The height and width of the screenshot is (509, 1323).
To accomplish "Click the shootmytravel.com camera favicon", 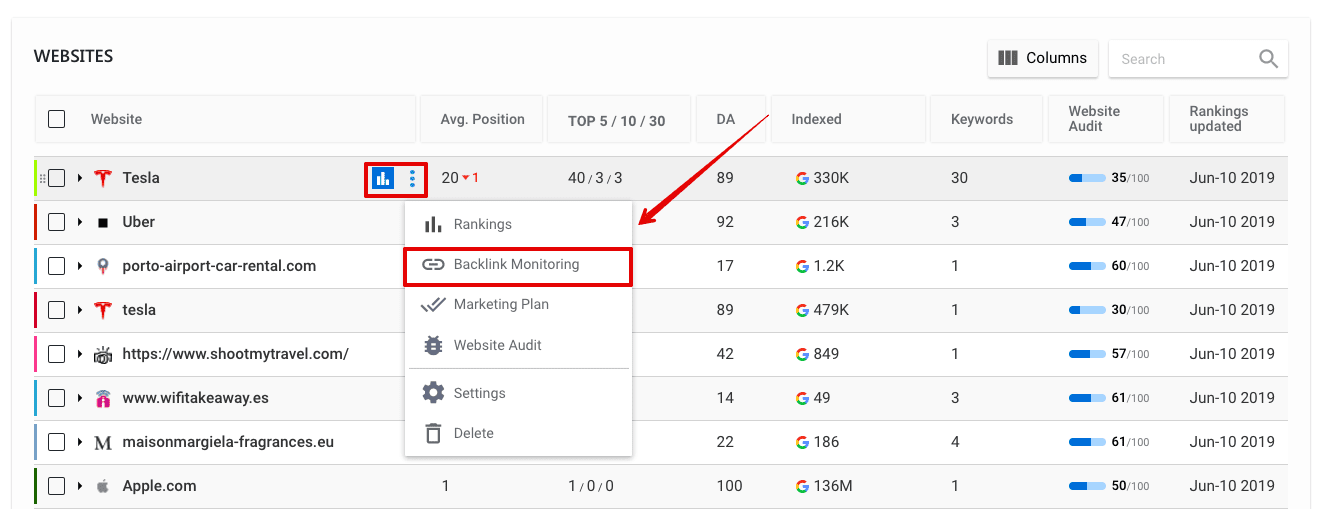I will [102, 354].
